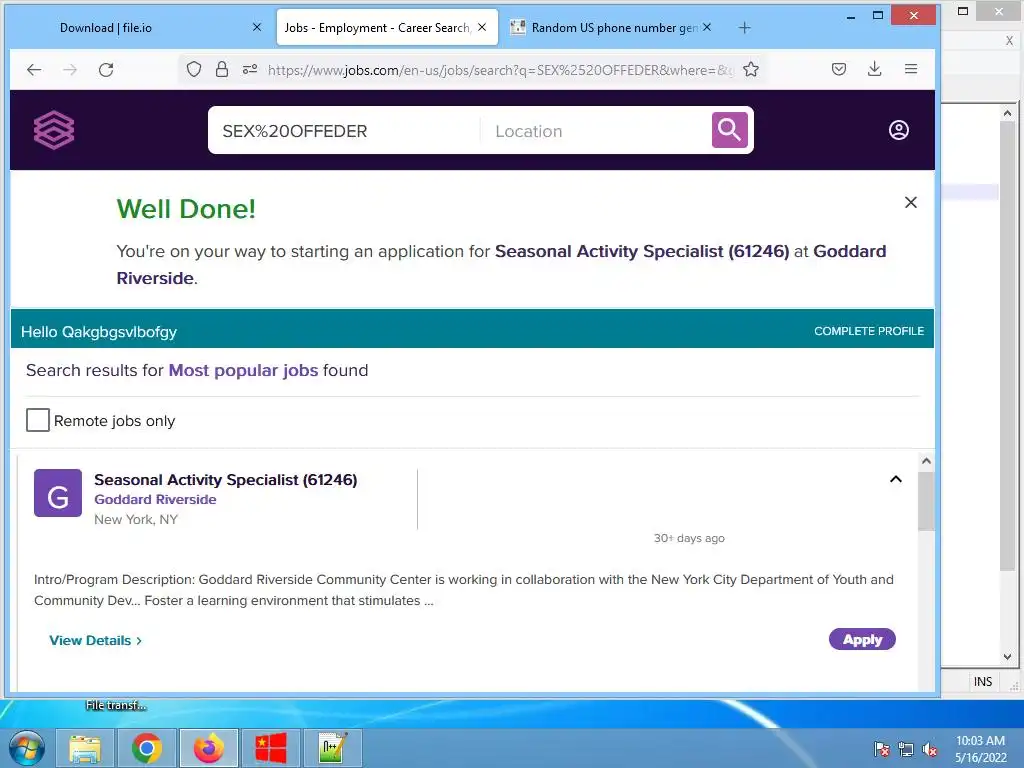Viewport: 1024px width, 768px height.
Task: Open View Details for the job
Action: [x=95, y=641]
